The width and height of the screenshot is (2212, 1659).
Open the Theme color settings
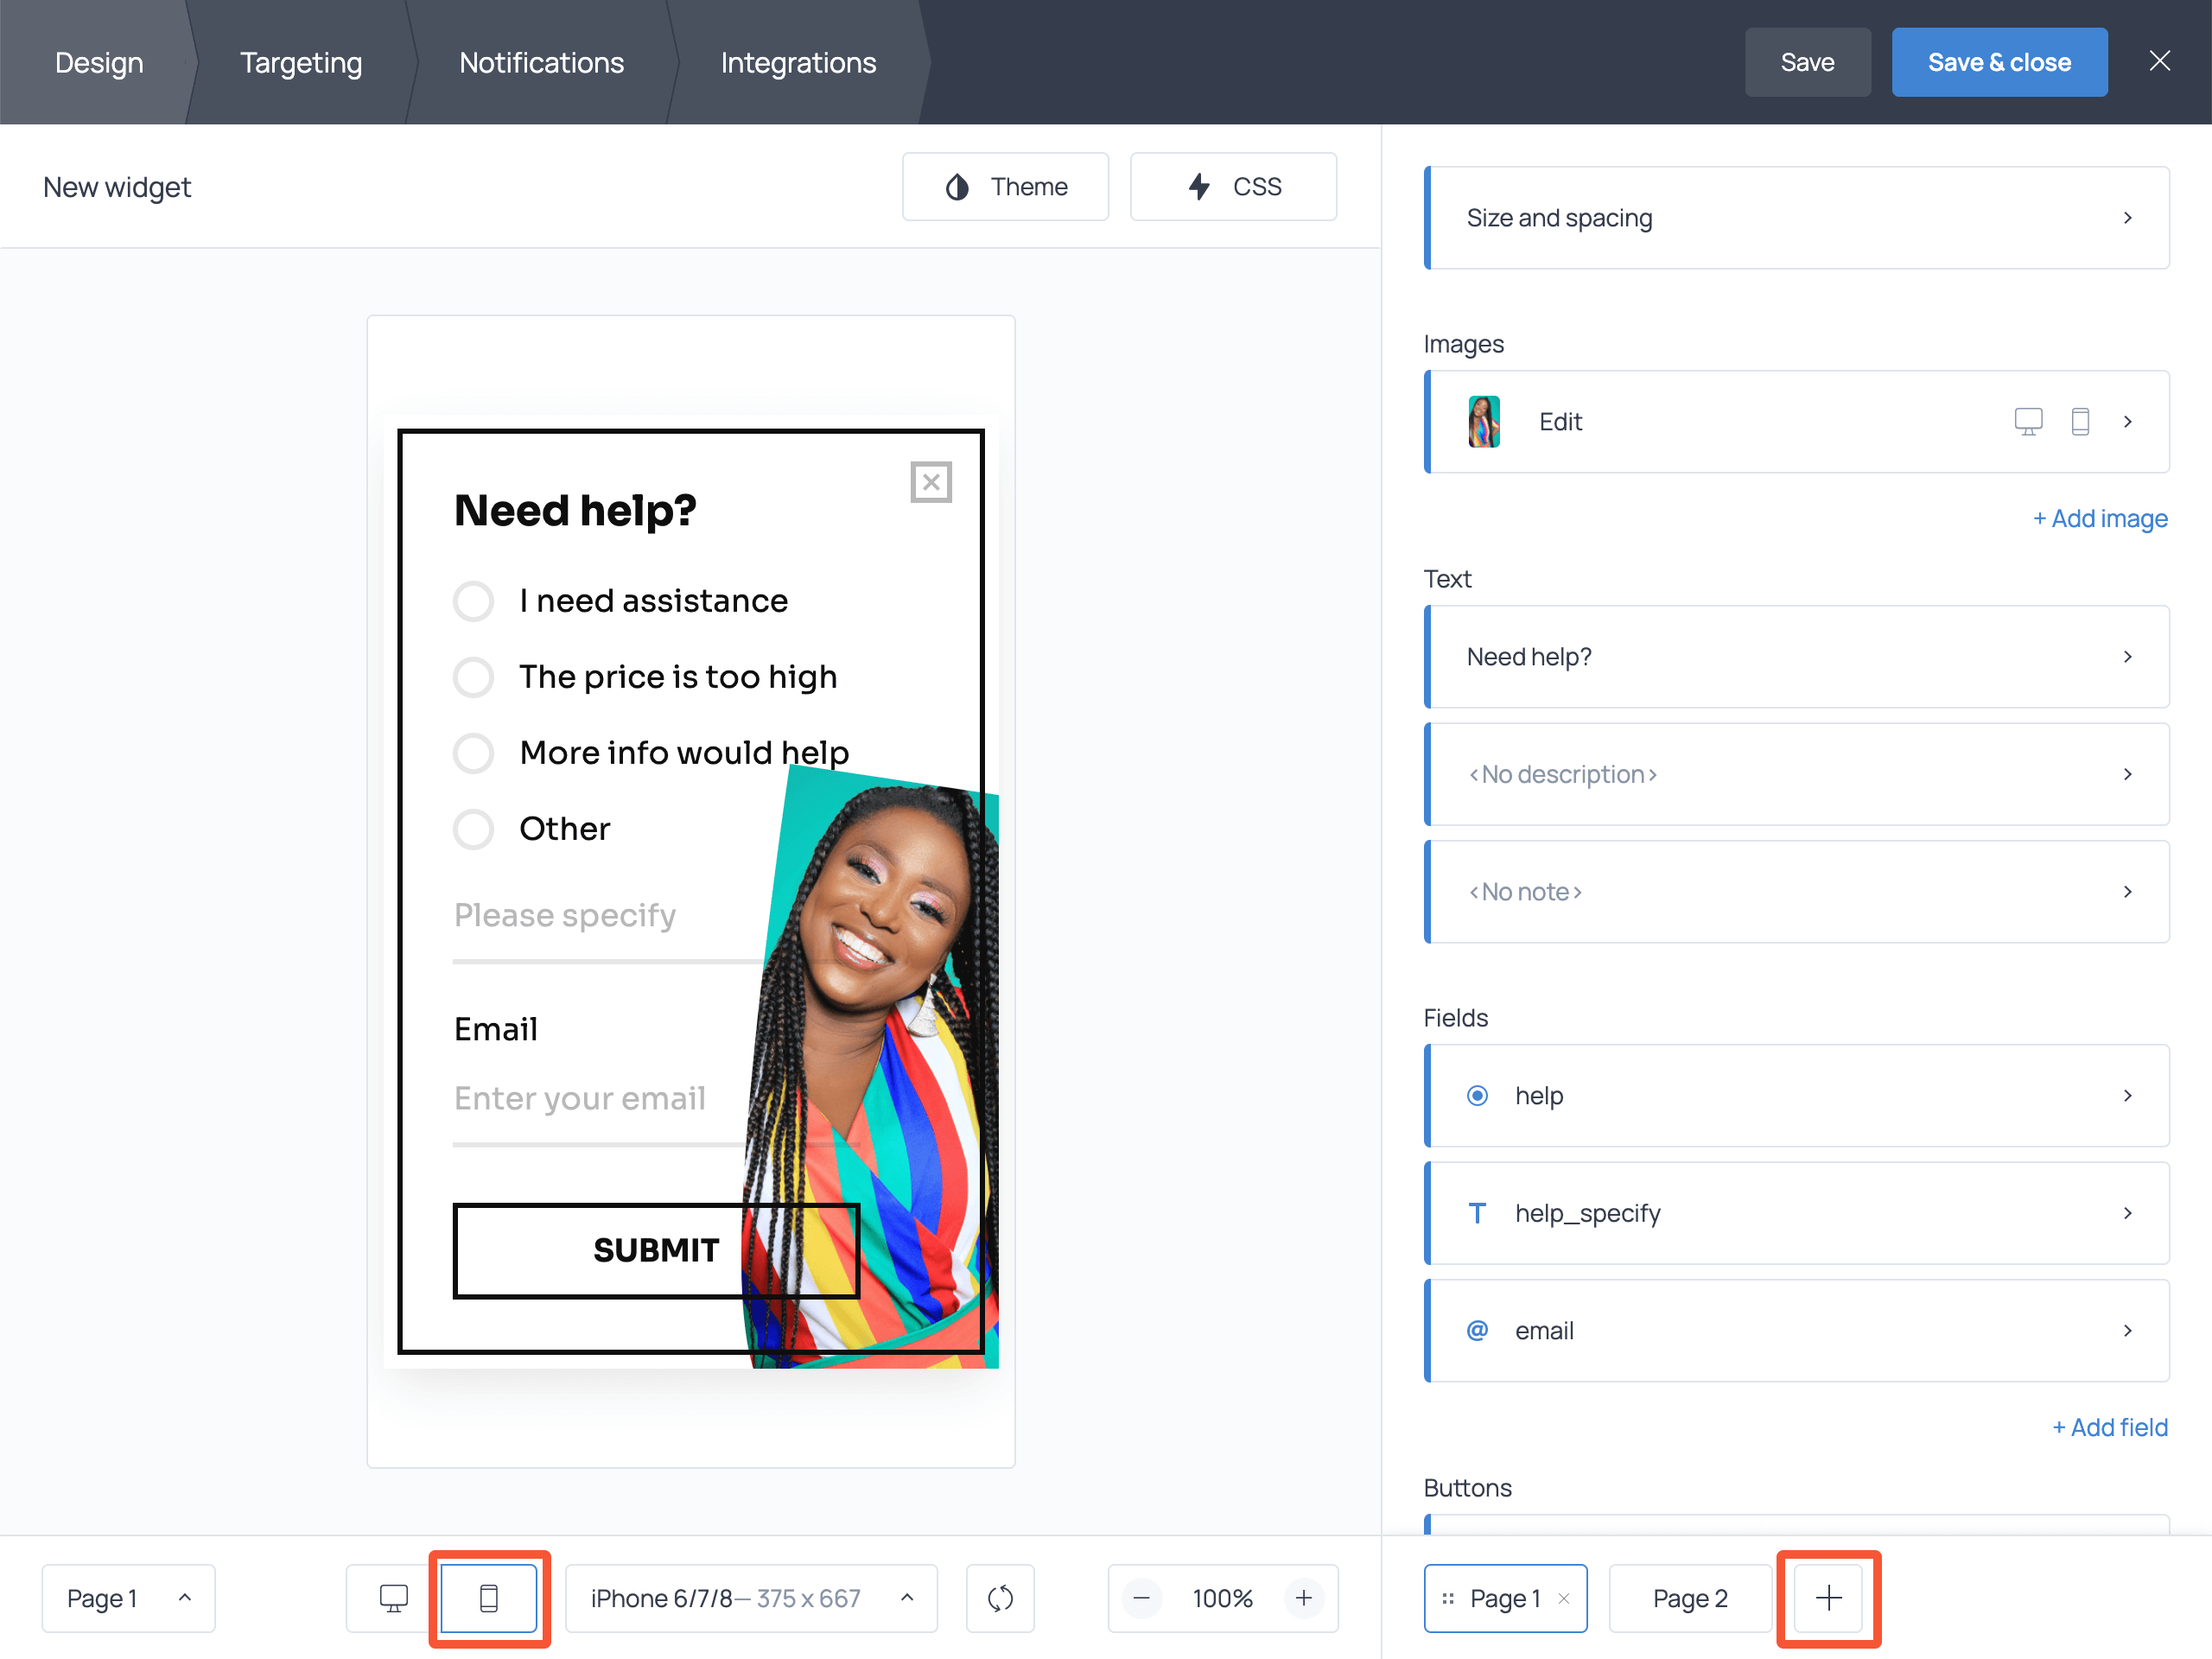click(1005, 186)
